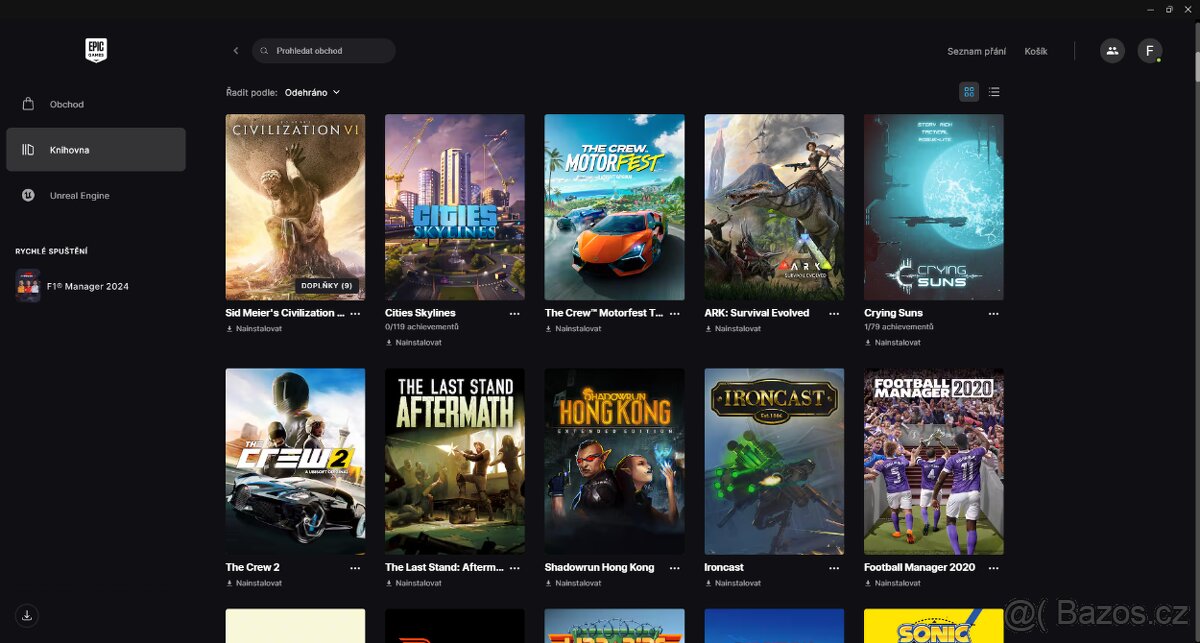Click Nainstalovat icon under Sid Meier's Civilization
1200x643 pixels.
pyautogui.click(x=228, y=328)
